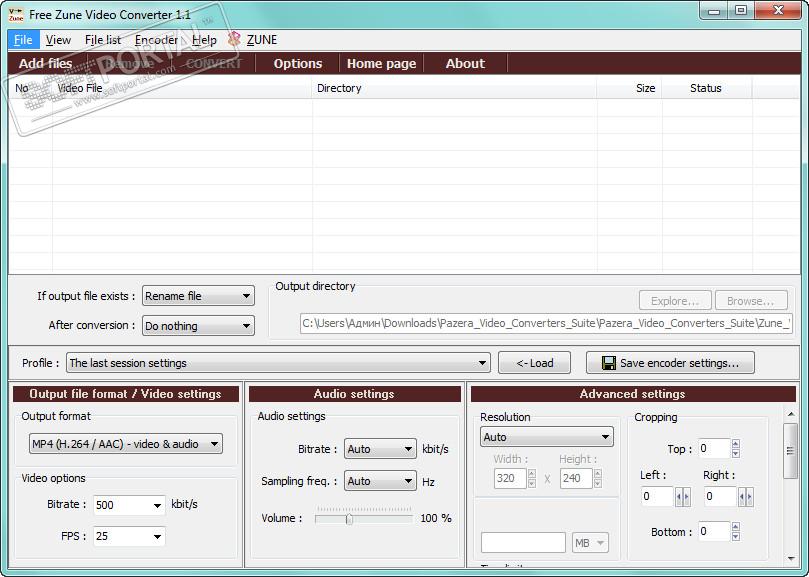Click Advanced settings scrollbar thumb
Screen dimensions: 809x577
click(x=790, y=451)
